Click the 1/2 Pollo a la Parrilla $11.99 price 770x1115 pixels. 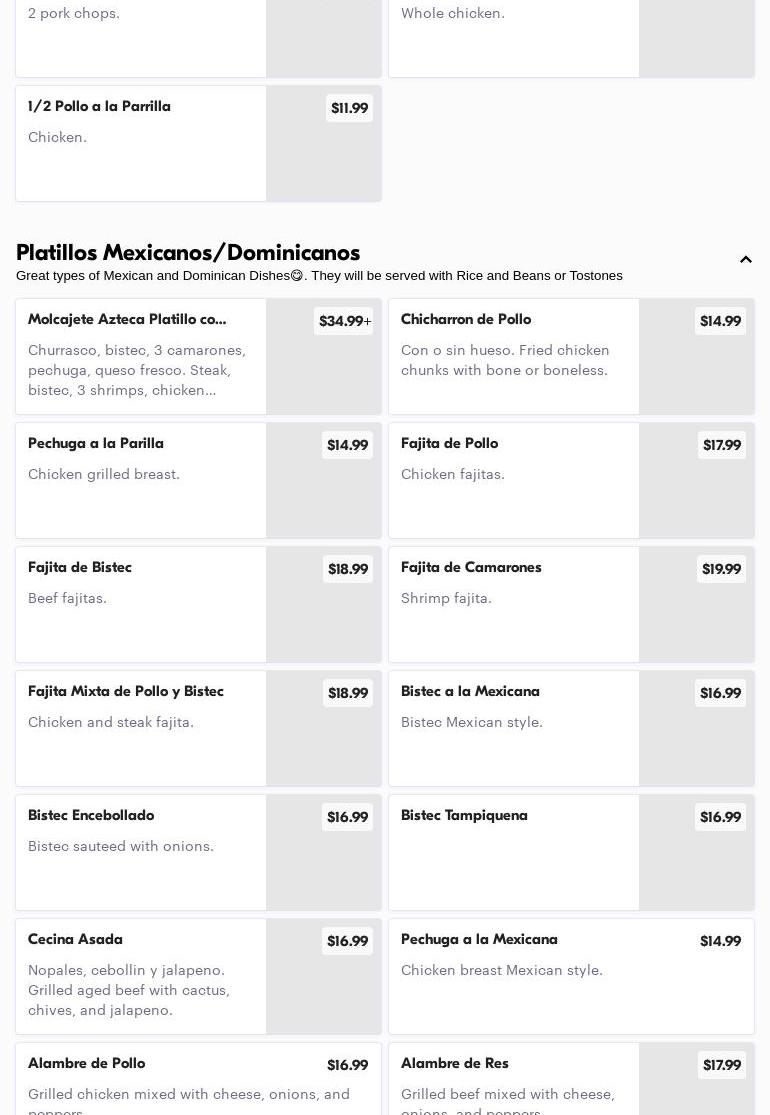(x=349, y=108)
